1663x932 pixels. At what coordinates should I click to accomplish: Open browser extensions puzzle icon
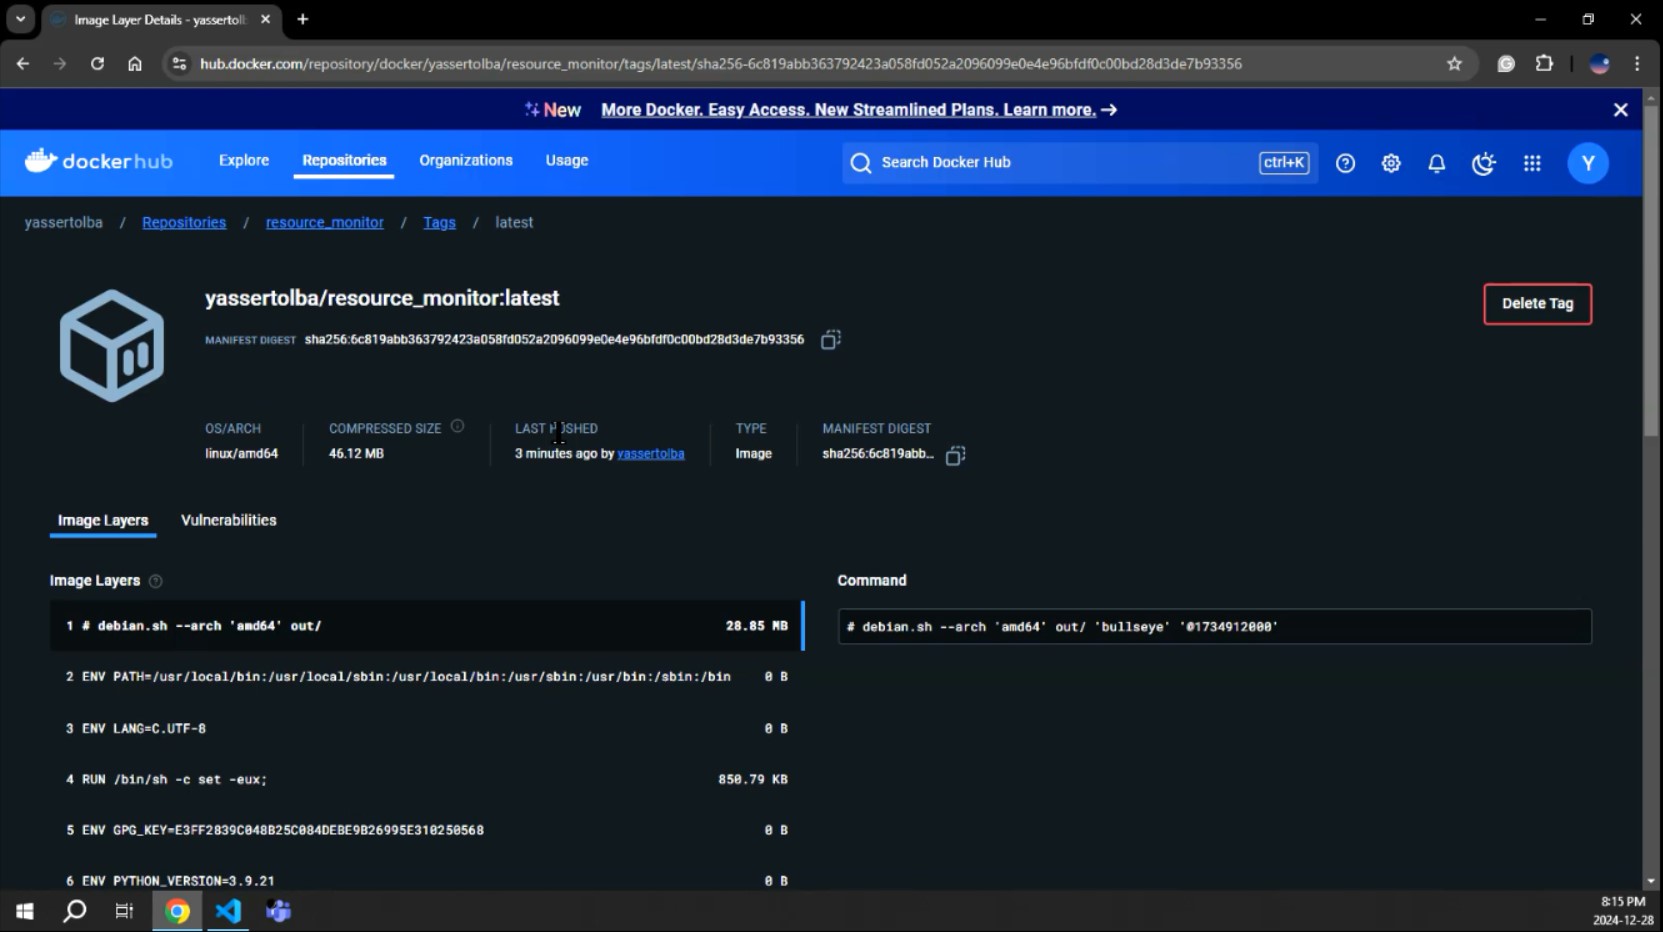tap(1544, 63)
